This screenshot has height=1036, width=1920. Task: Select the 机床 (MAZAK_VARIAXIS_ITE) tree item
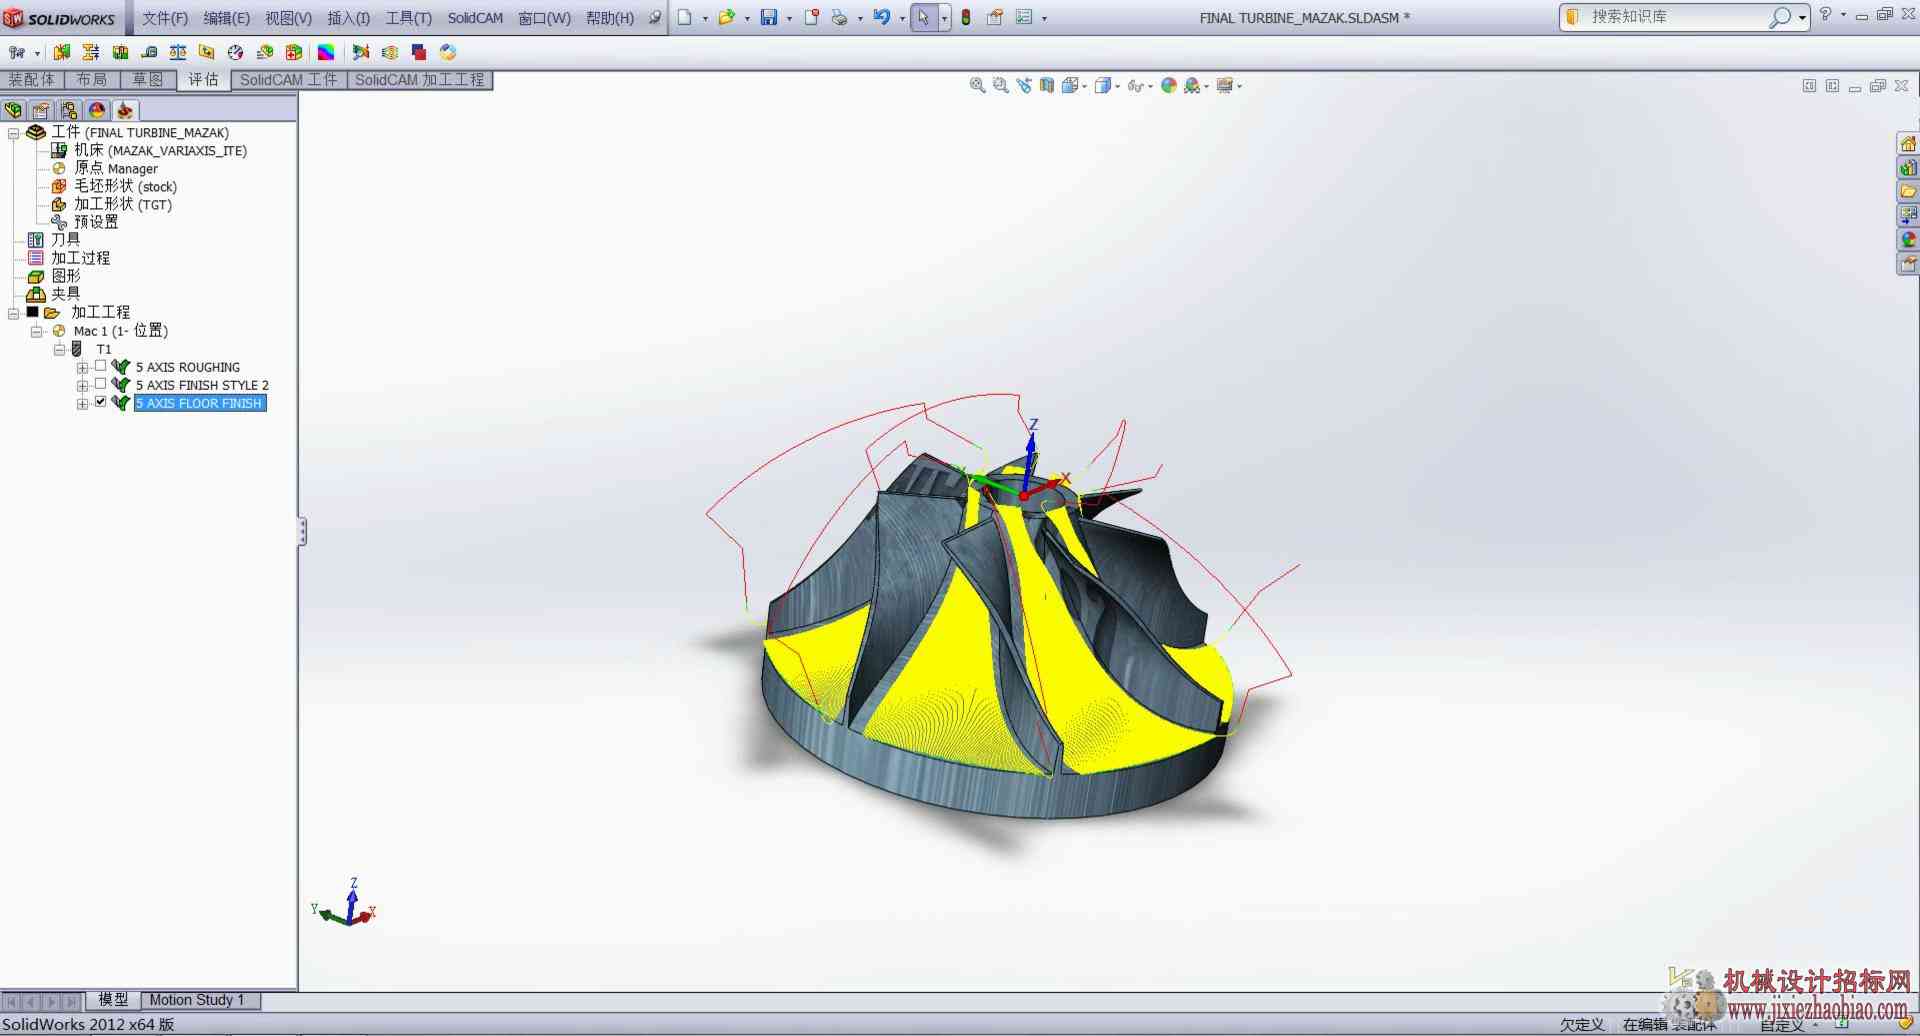tap(160, 150)
